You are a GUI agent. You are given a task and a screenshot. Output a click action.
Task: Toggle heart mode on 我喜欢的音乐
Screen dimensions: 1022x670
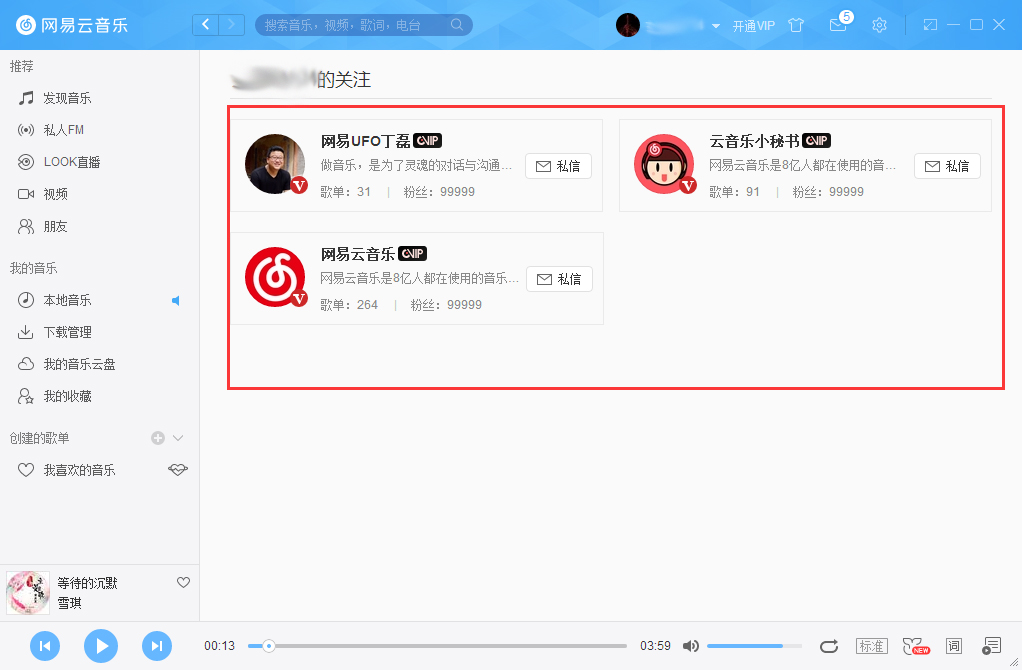(x=177, y=469)
